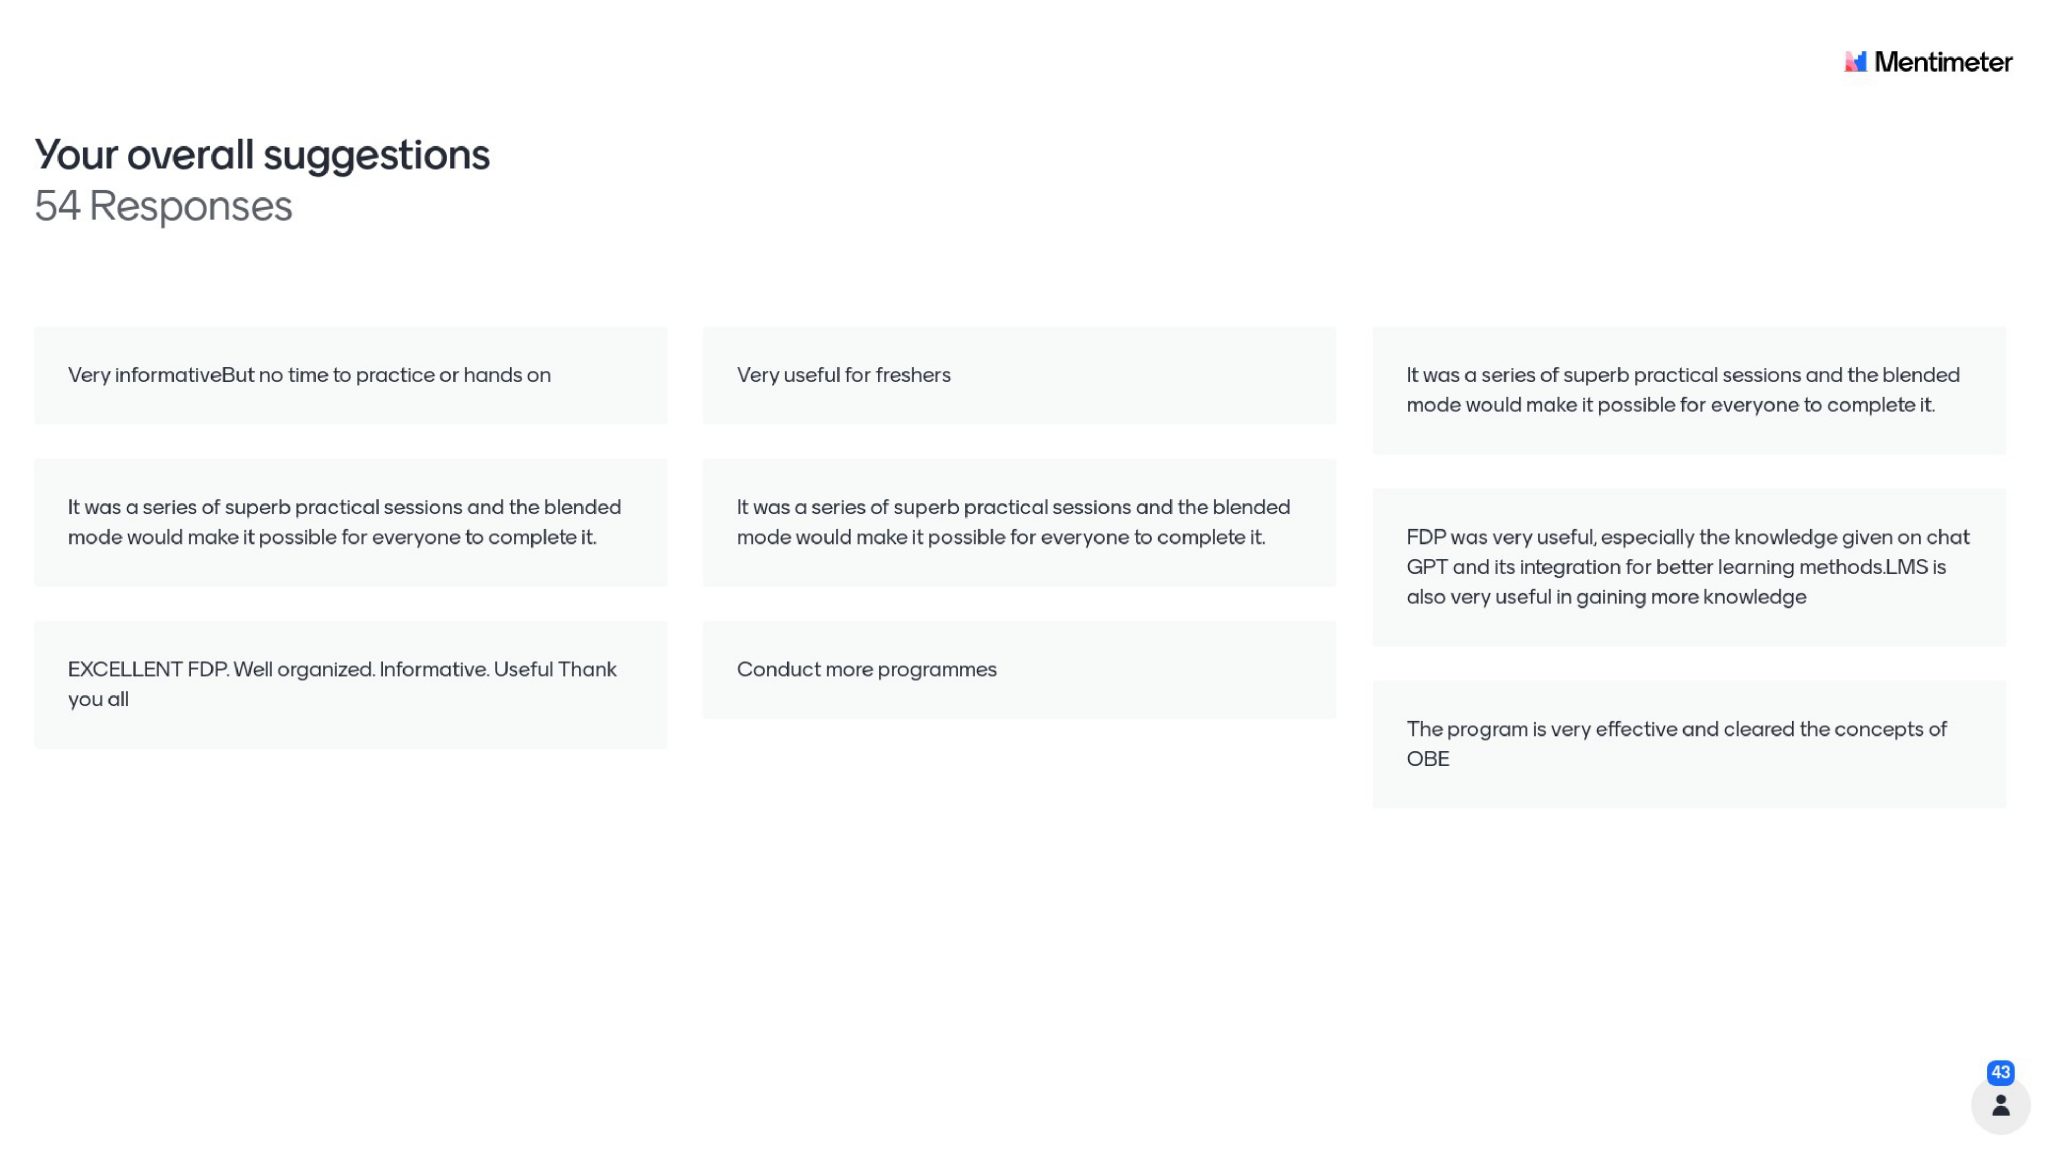This screenshot has width=2048, height=1152.
Task: Open the middle-column "superb practical sessions" response
Action: (x=1018, y=522)
